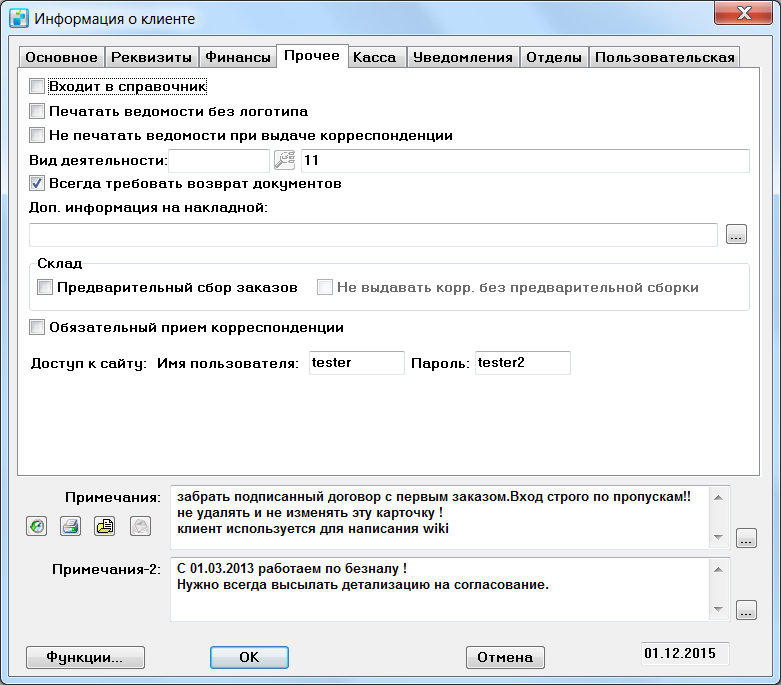781x685 pixels.
Task: Toggle Не выдавать корр. без предварительной сборки
Action: coord(325,287)
